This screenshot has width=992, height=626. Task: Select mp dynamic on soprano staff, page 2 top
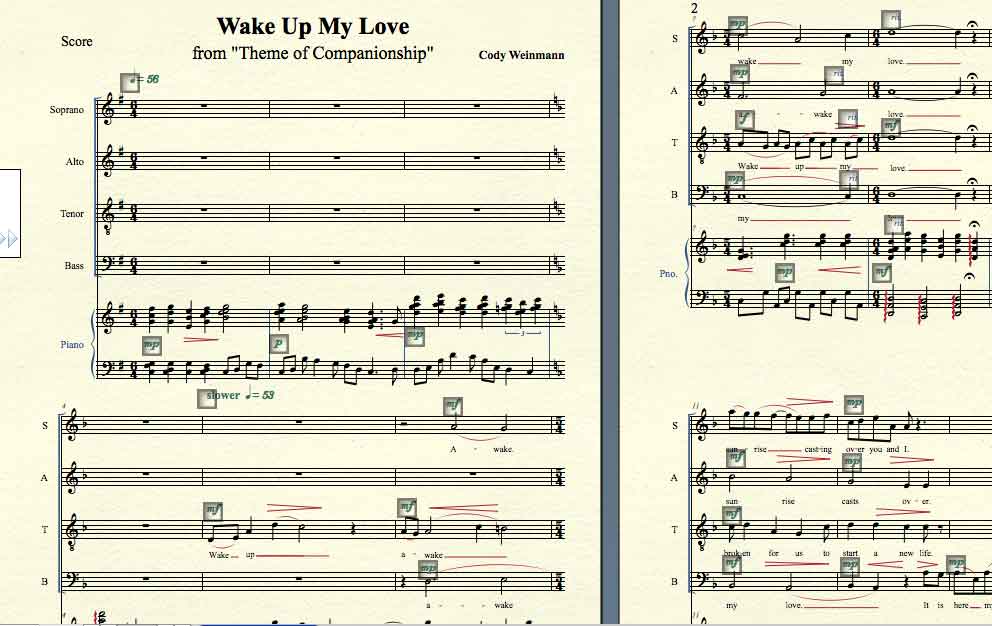pos(738,26)
